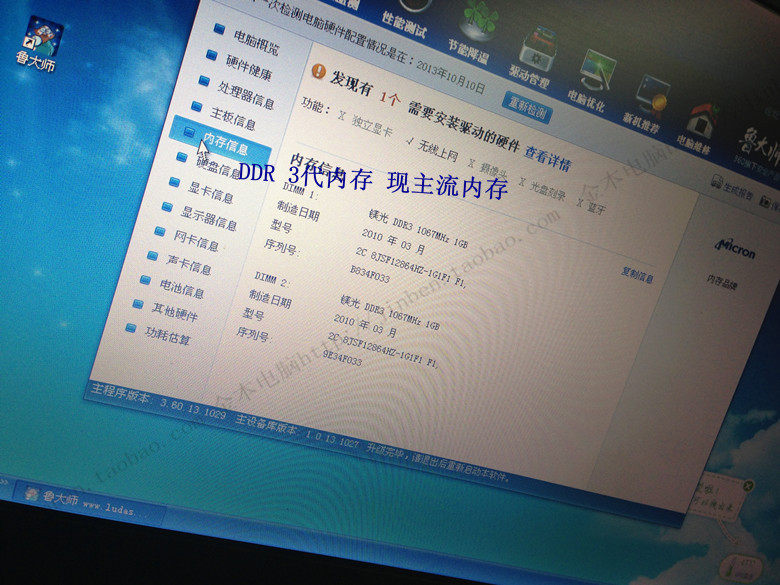The image size is (780, 585).
Task: Click the 独立显卡 feature label
Action: click(x=372, y=126)
